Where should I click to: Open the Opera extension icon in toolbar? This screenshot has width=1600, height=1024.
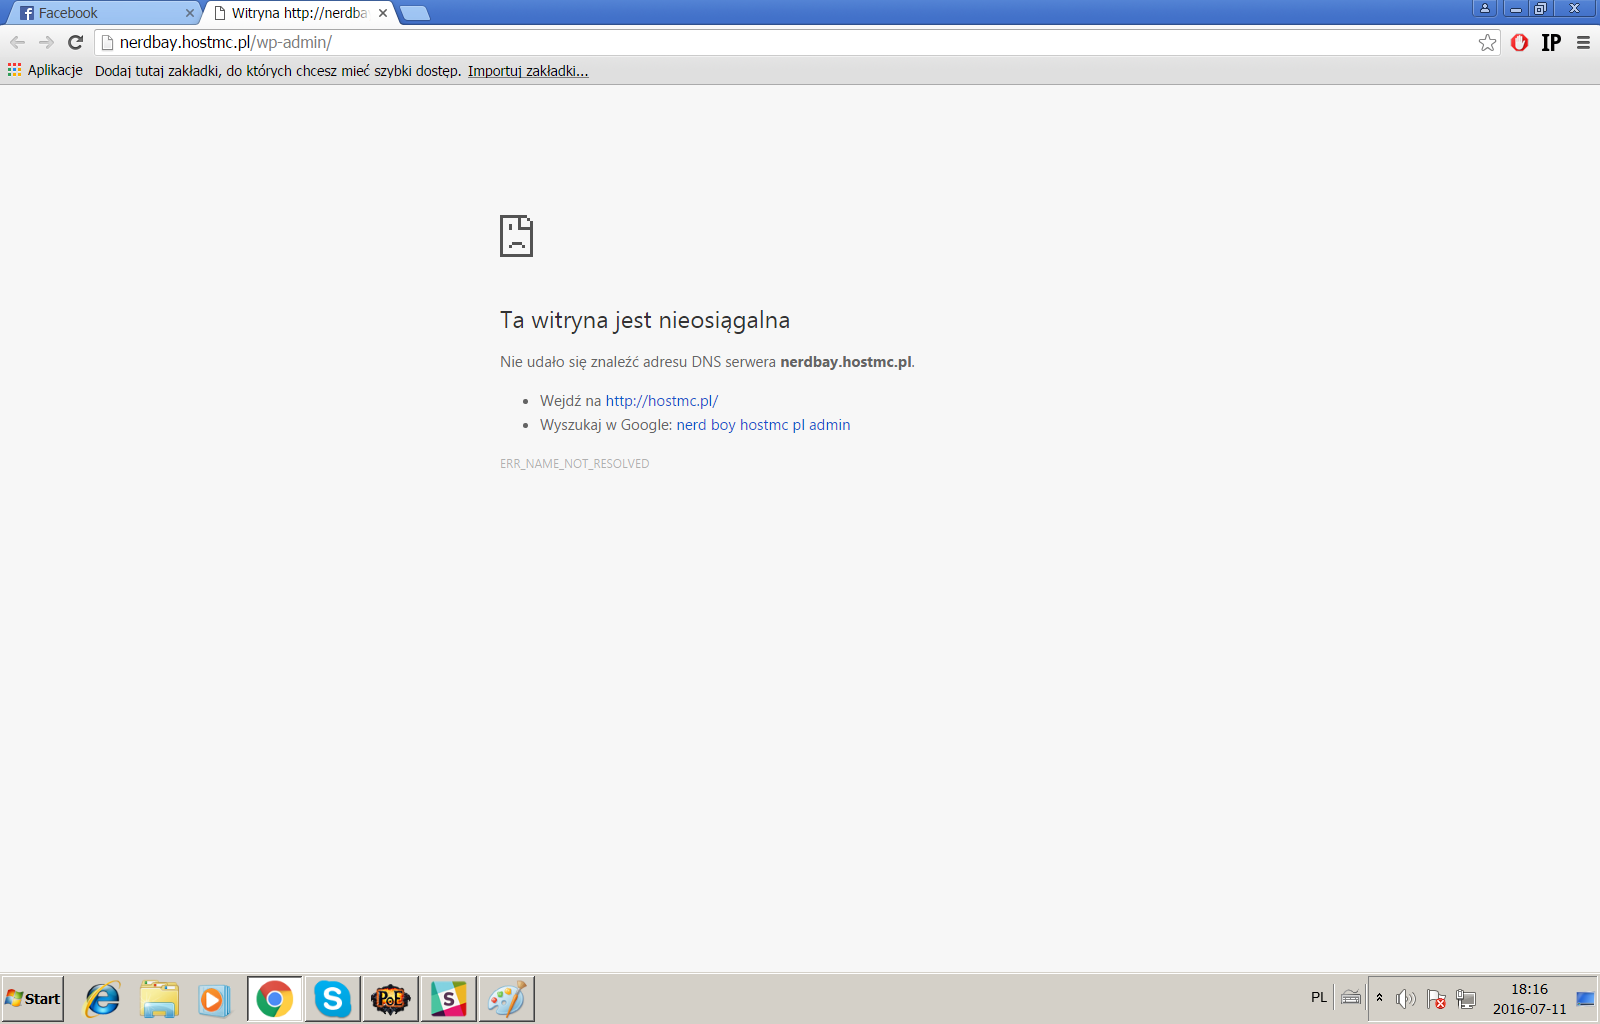[1519, 42]
